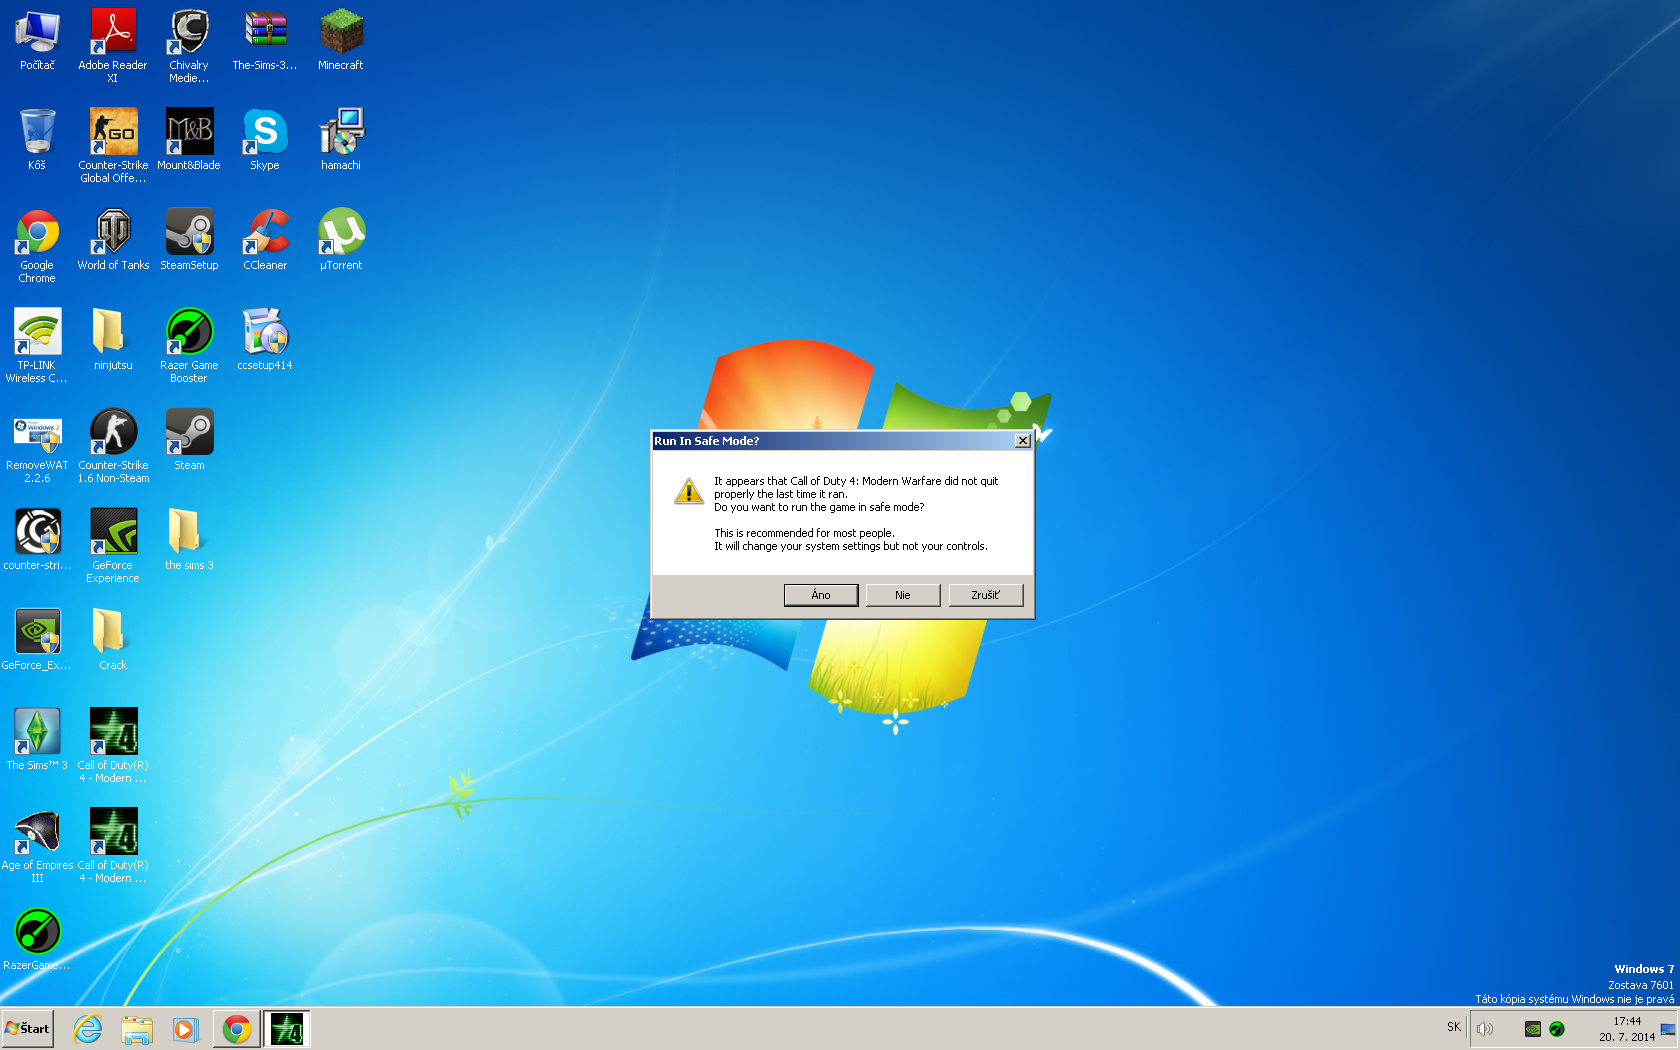This screenshot has width=1680, height=1050.
Task: Close the Run In Safe Mode dialog
Action: point(1022,441)
